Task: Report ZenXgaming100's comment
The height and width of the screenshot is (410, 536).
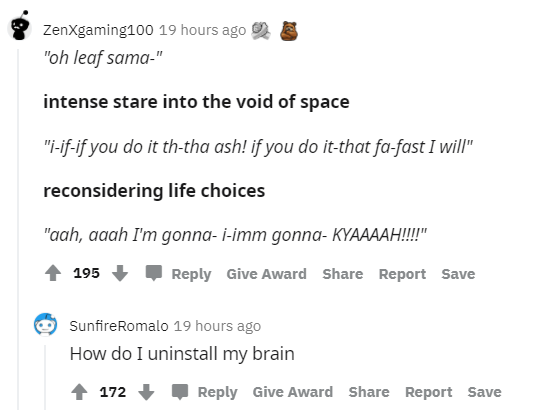Action: click(x=402, y=274)
